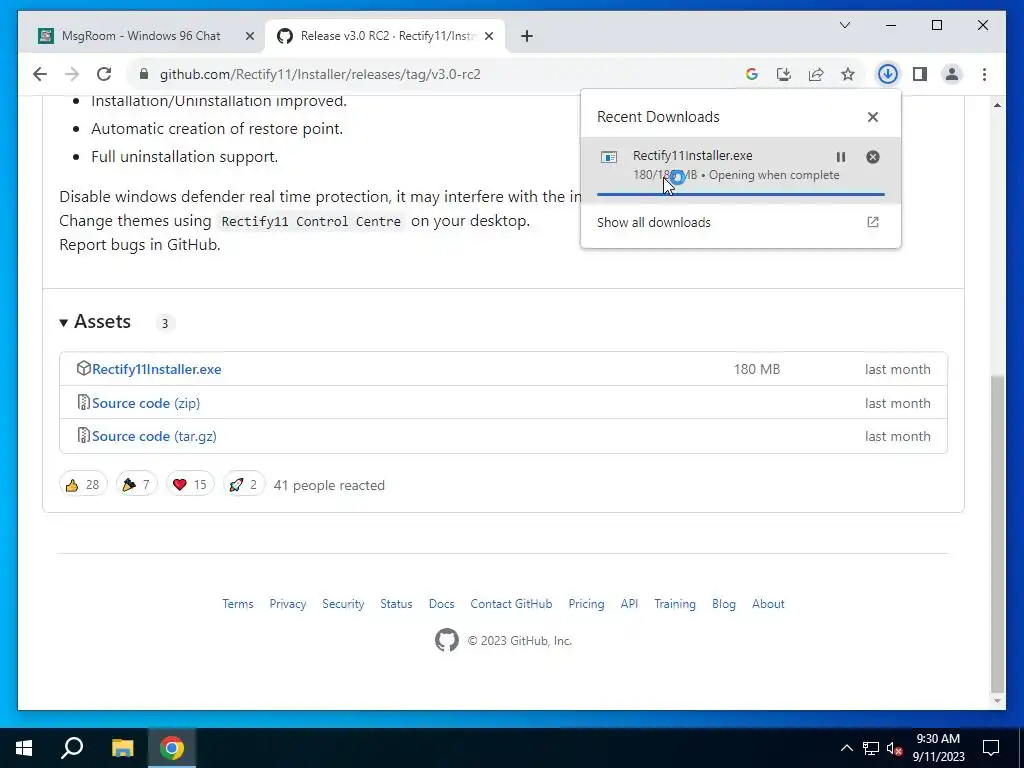Viewport: 1024px width, 768px height.
Task: Share this page icon
Action: coord(816,74)
